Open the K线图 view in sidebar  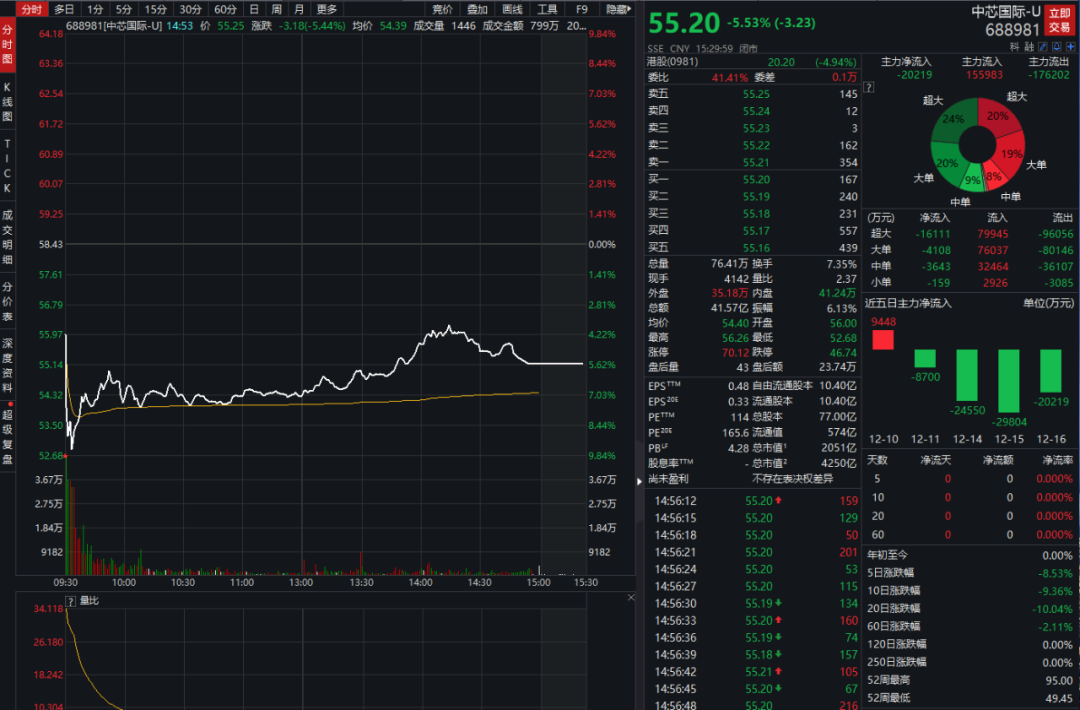coord(7,102)
